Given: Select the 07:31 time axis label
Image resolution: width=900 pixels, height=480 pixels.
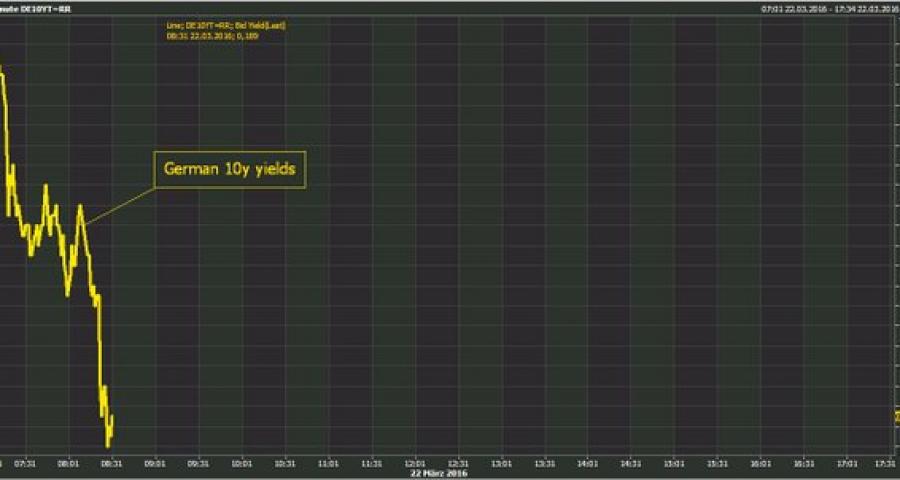Looking at the screenshot, I should pyautogui.click(x=26, y=463).
